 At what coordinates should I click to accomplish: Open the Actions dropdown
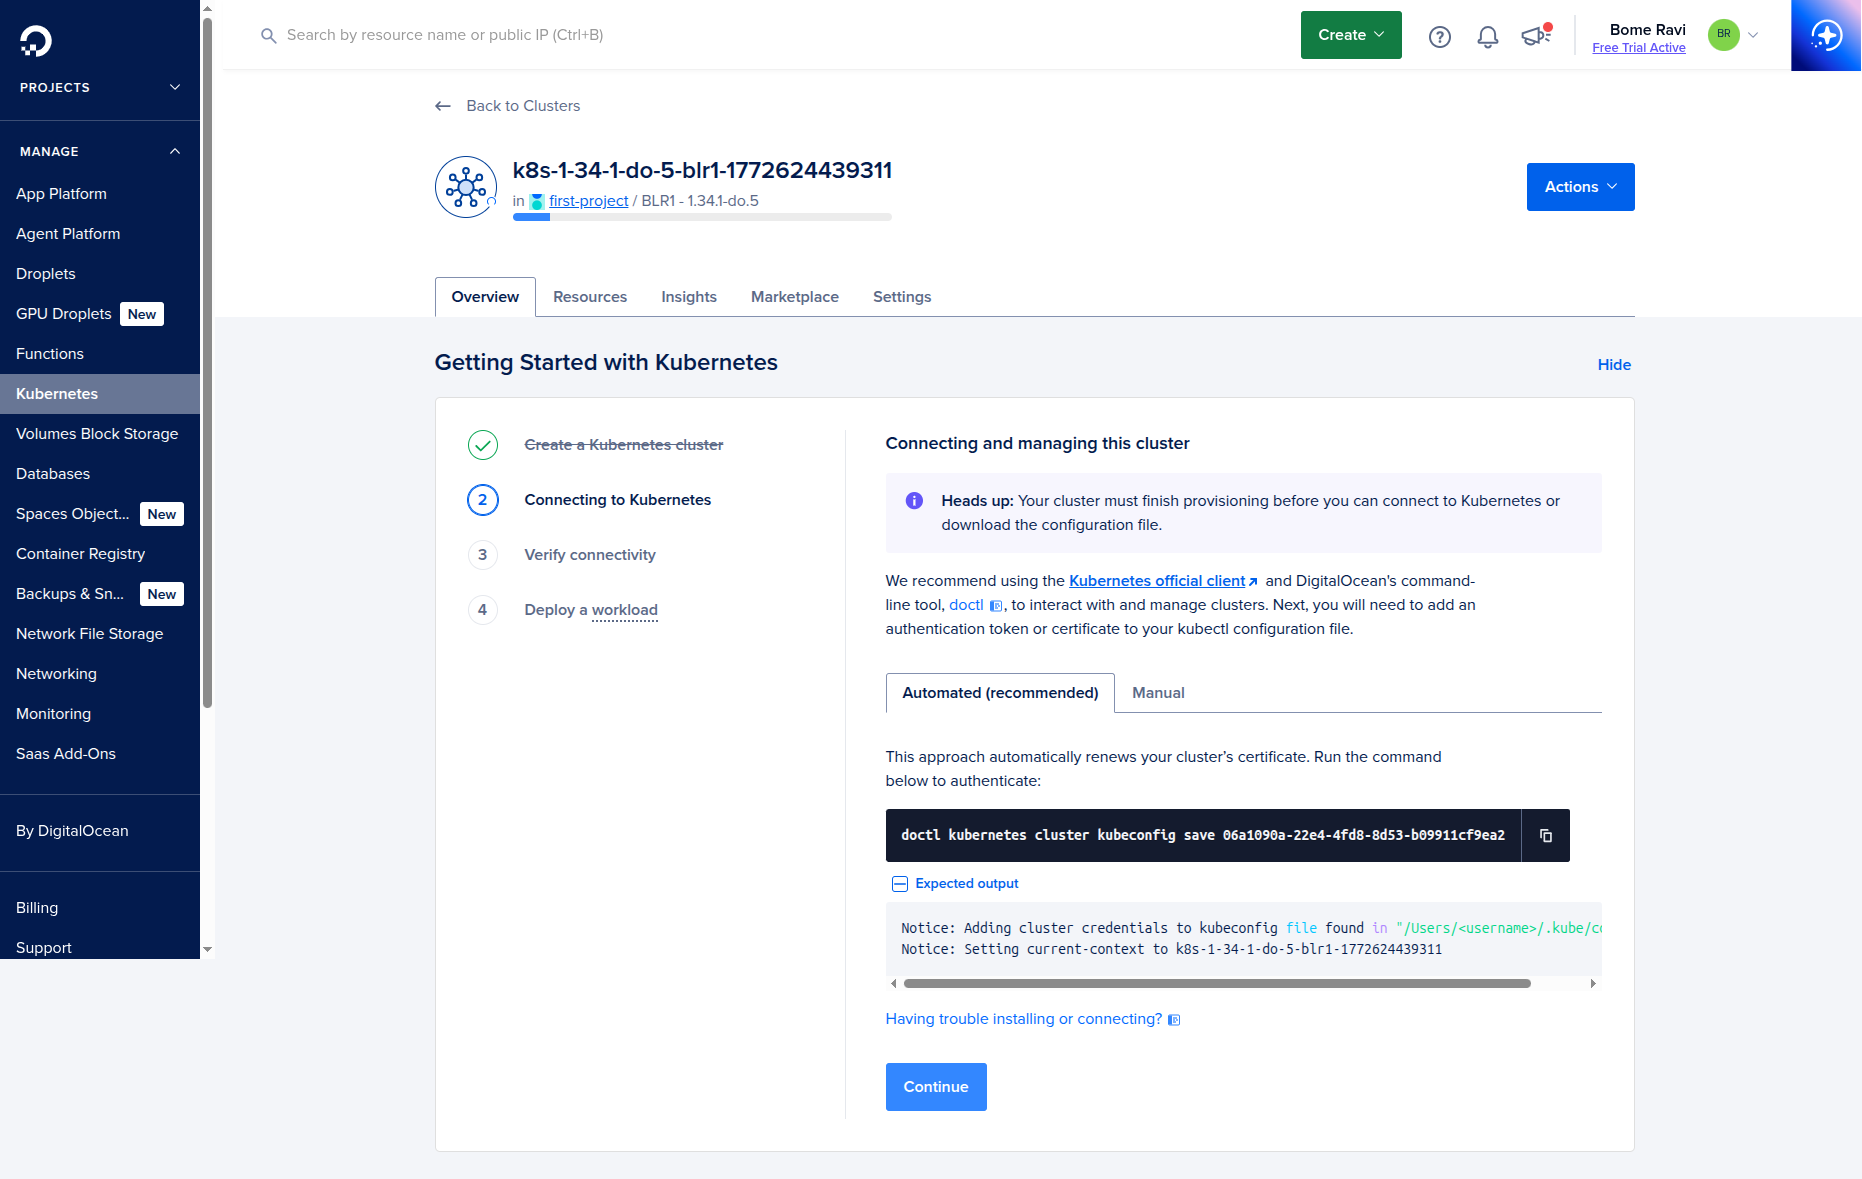1580,187
